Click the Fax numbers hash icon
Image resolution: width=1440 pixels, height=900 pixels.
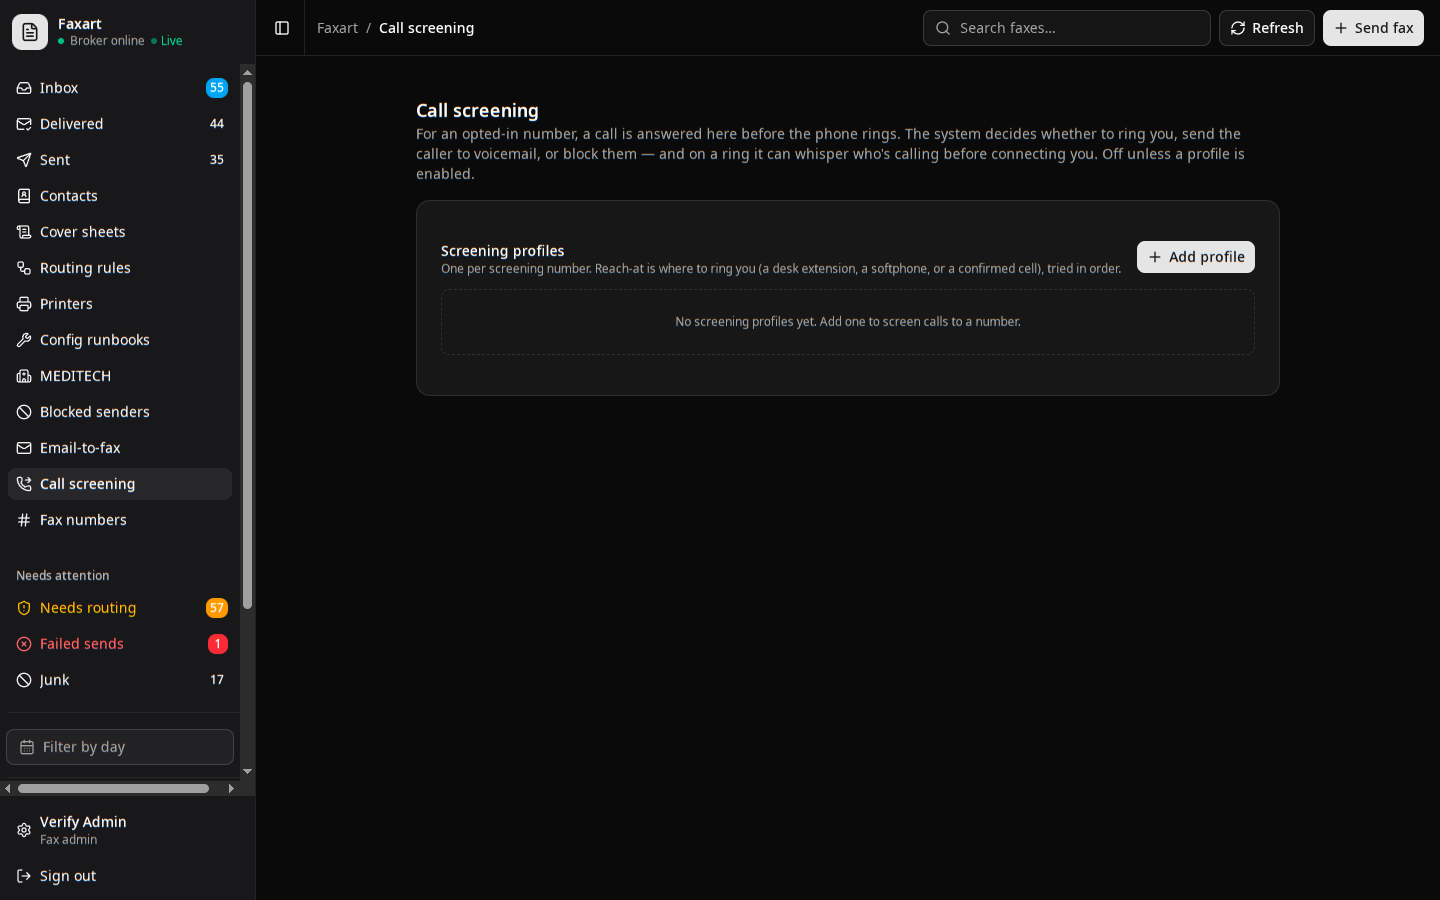(x=24, y=520)
